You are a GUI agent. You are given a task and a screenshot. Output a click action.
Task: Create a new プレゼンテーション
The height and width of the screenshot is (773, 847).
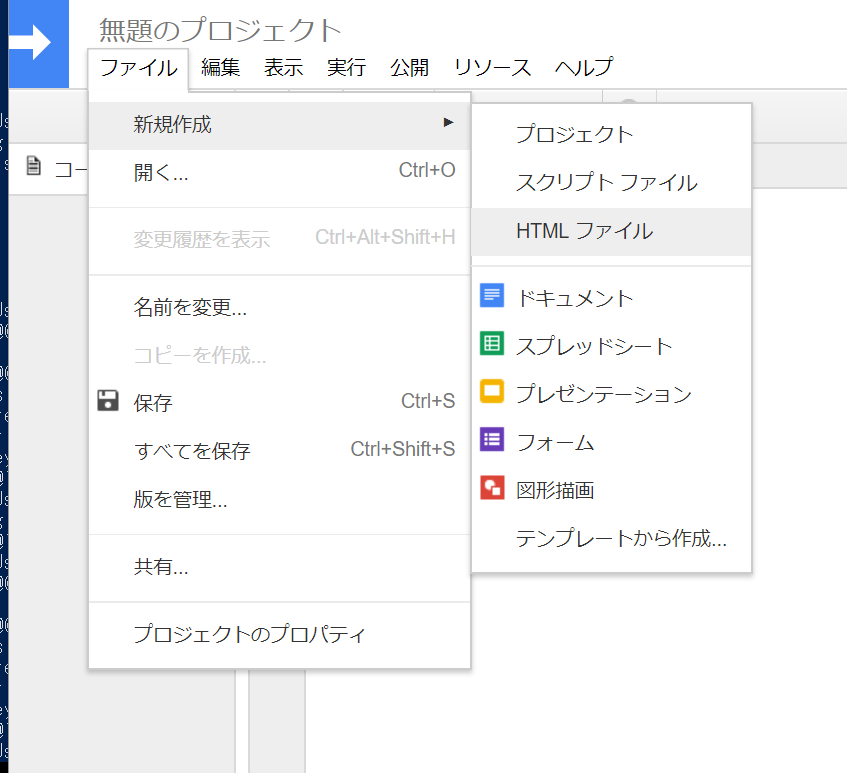point(611,395)
